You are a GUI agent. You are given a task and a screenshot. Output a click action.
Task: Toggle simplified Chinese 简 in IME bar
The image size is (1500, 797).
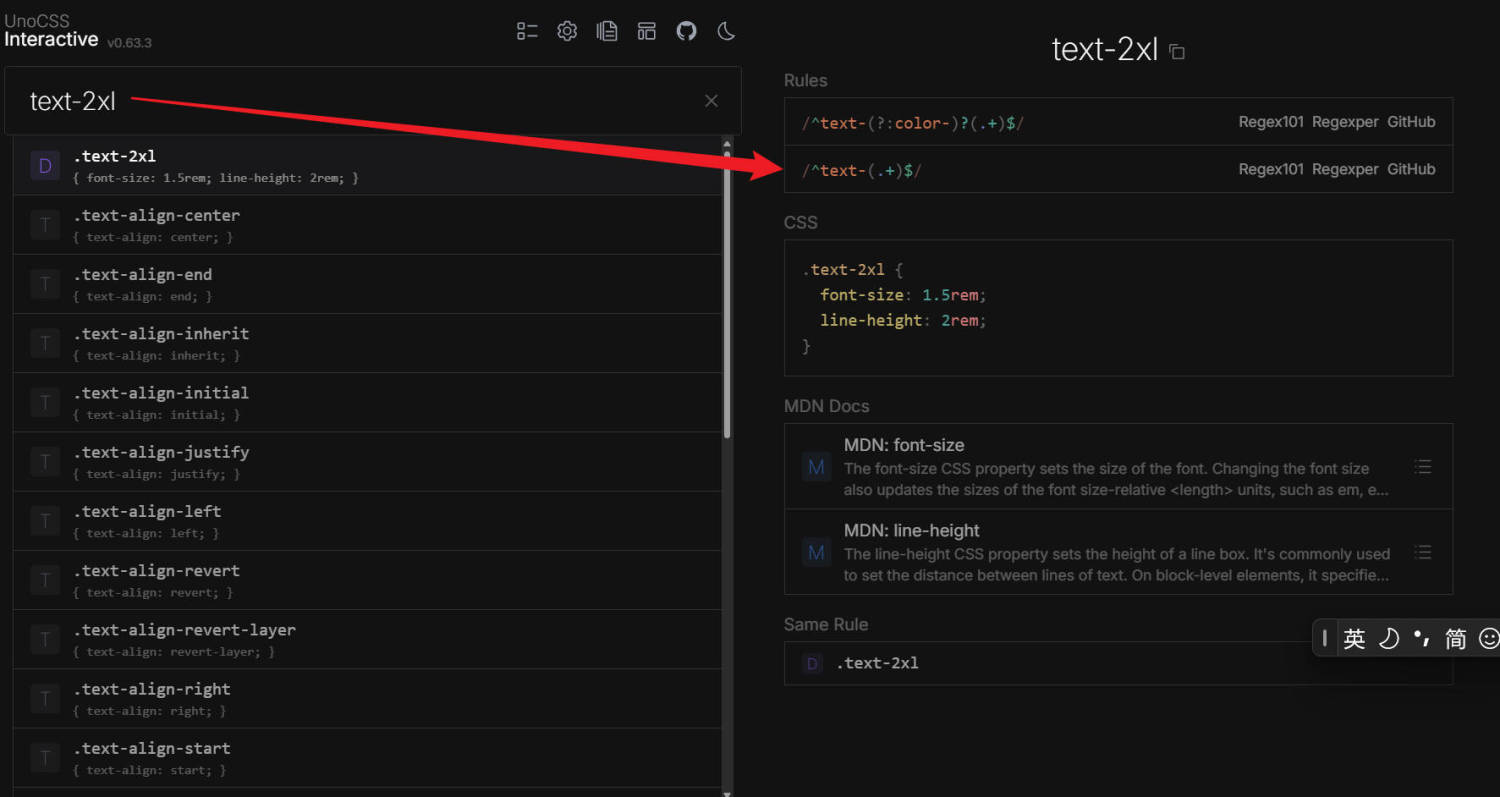tap(1455, 638)
